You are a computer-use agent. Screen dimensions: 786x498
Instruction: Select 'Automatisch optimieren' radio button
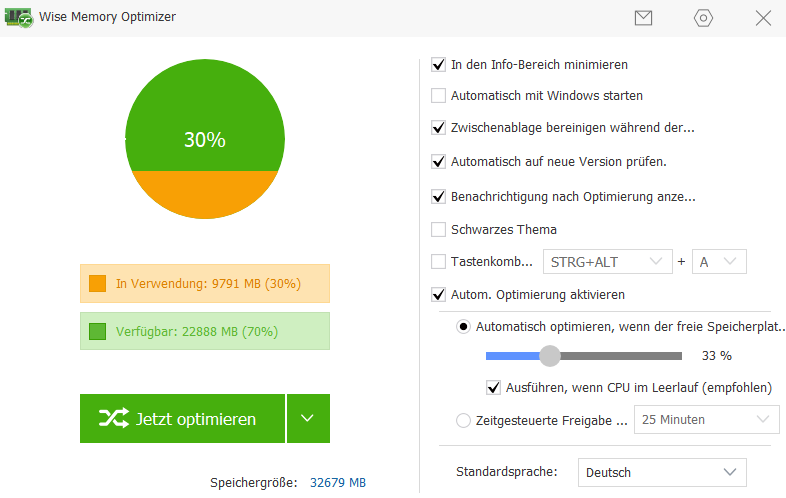(x=463, y=326)
